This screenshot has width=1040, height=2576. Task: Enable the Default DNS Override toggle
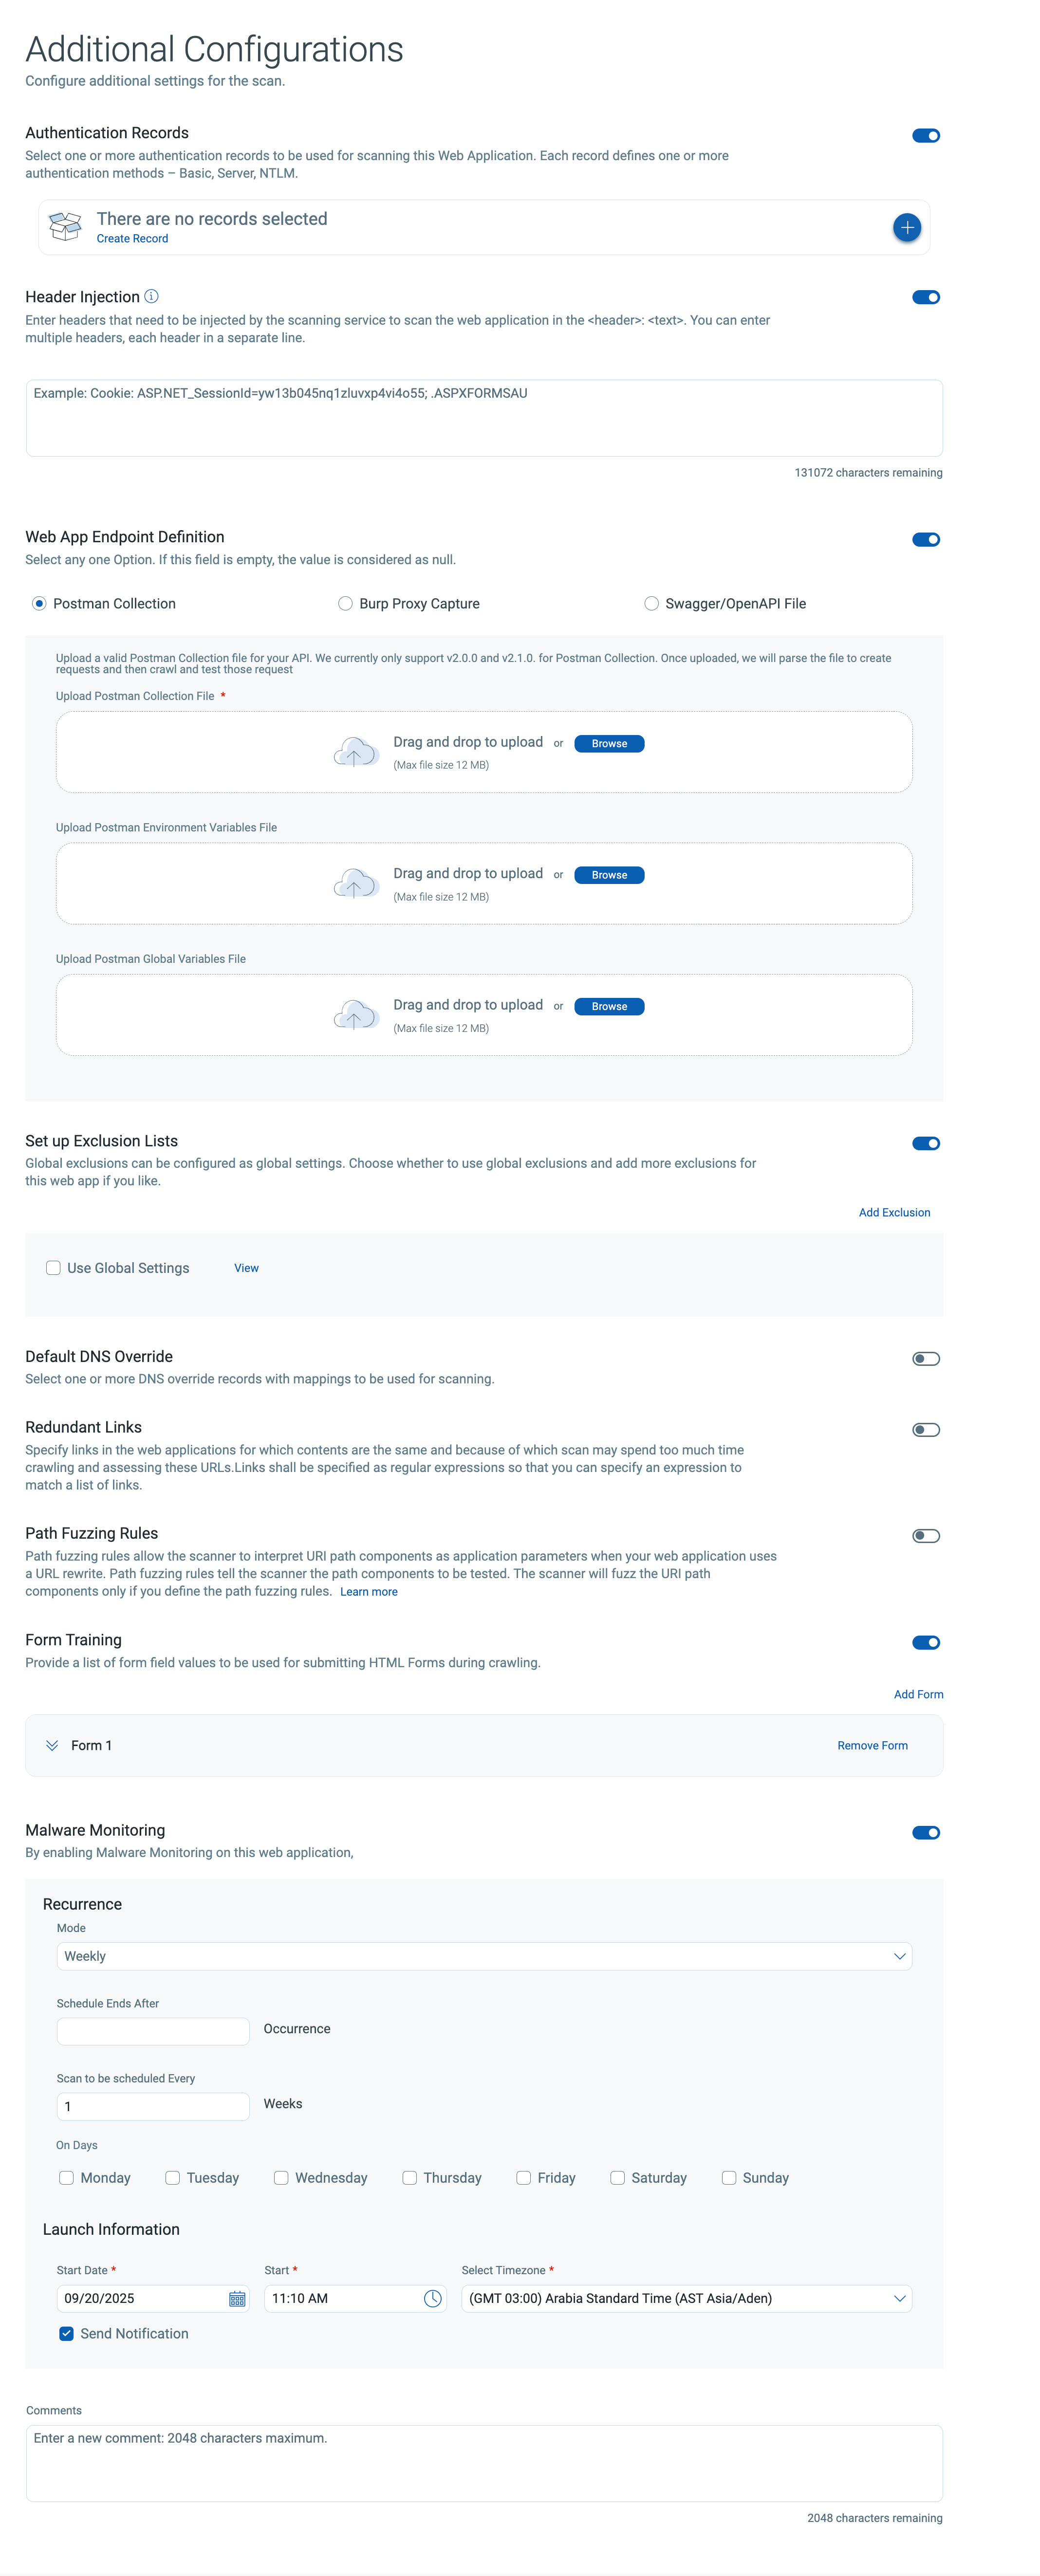point(925,1359)
